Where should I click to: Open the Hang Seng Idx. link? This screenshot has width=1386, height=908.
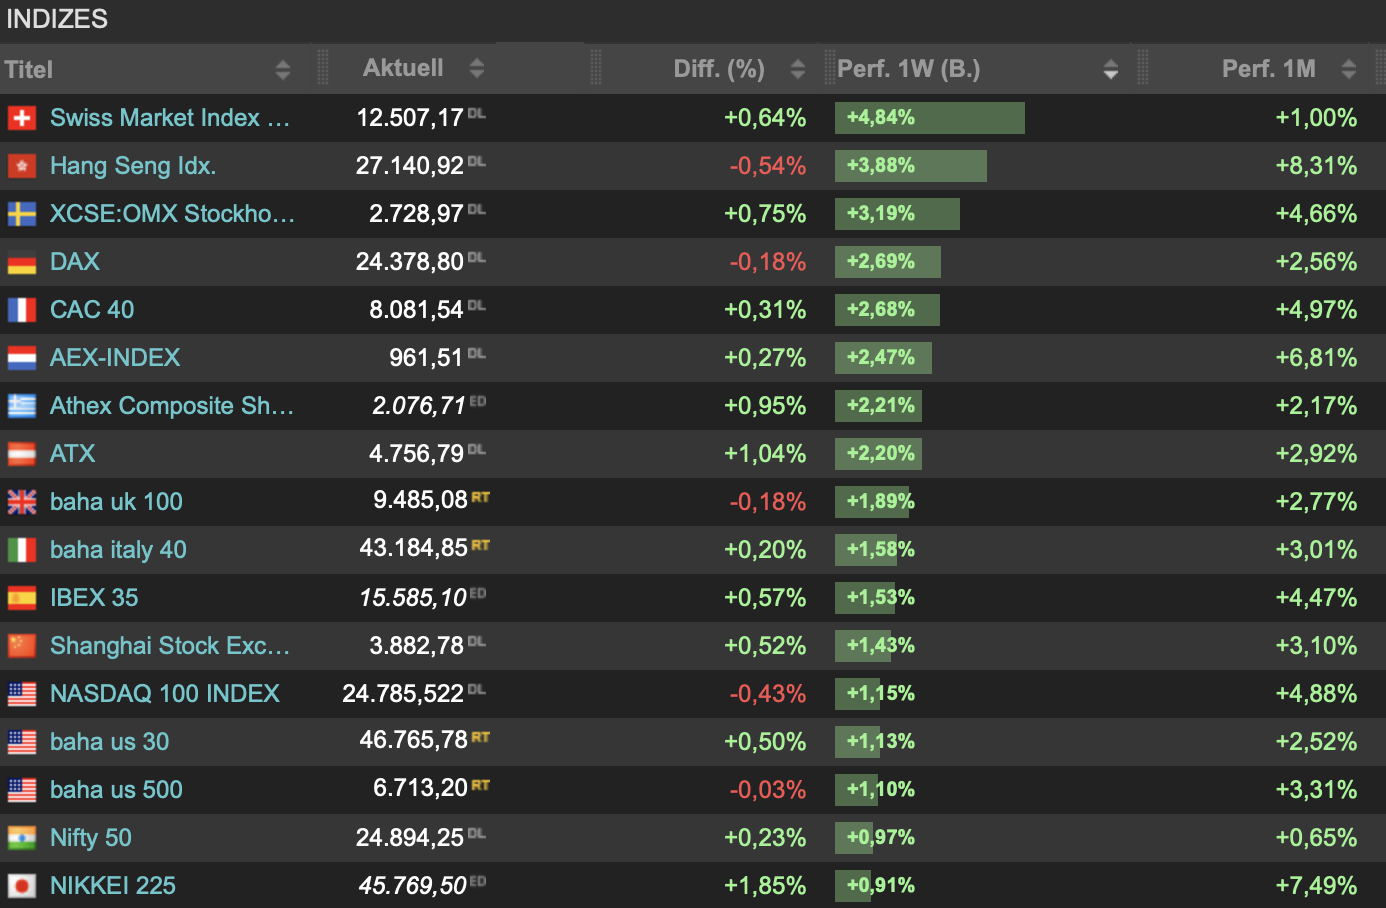click(x=133, y=166)
